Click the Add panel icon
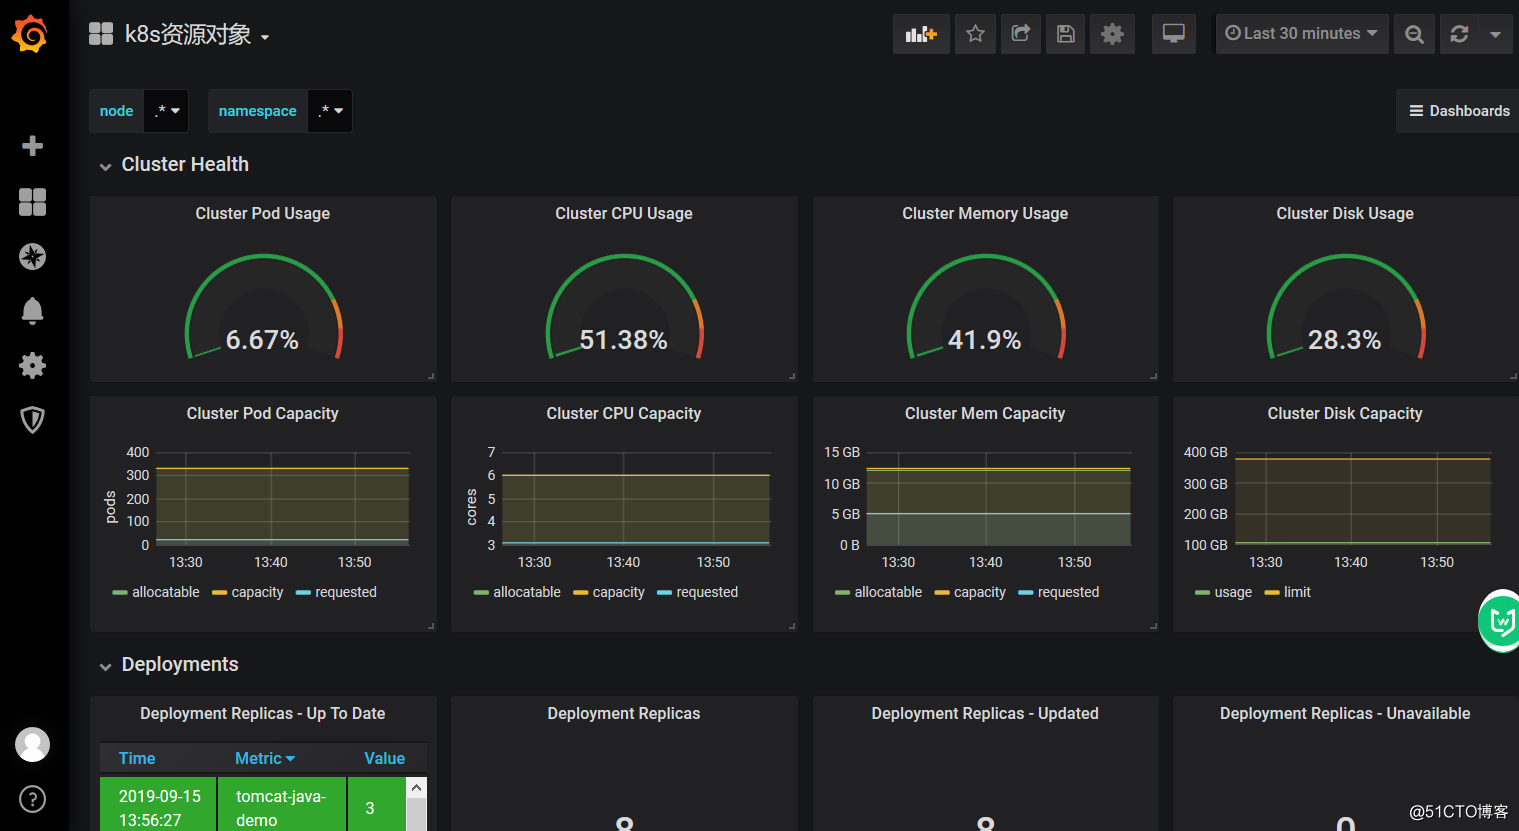Screen dimensions: 1519x831 (921, 34)
